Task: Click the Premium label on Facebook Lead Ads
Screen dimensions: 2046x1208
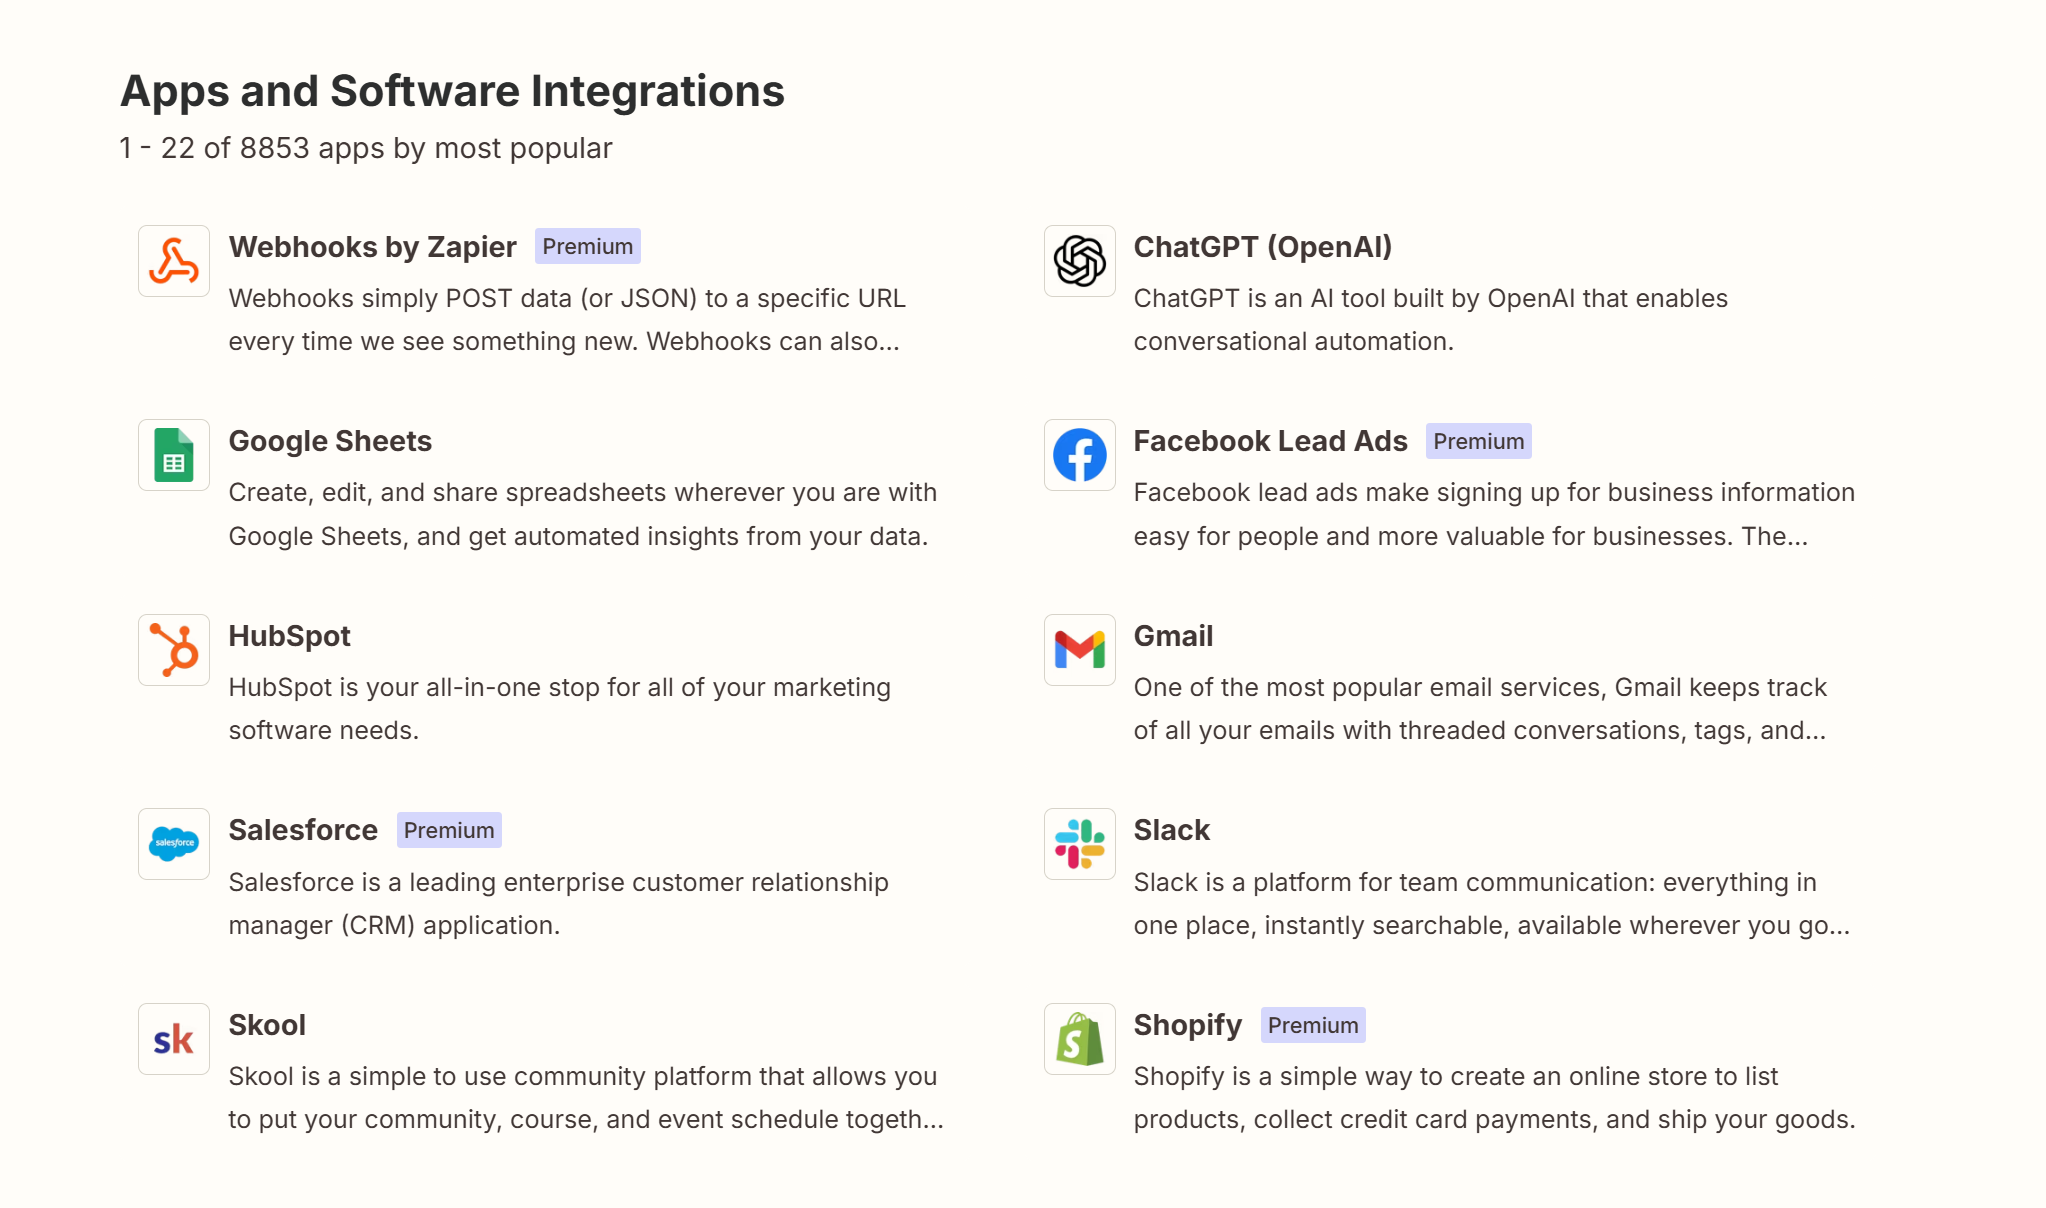Action: coord(1478,441)
